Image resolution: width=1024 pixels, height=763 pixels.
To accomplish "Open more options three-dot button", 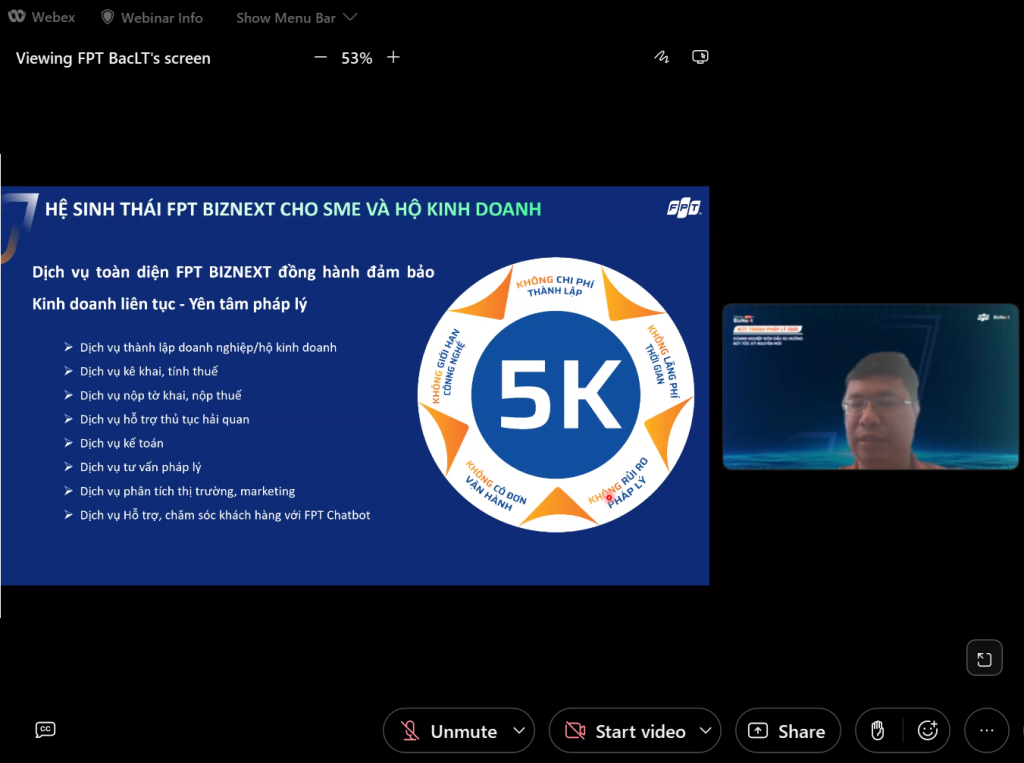I will pos(987,731).
